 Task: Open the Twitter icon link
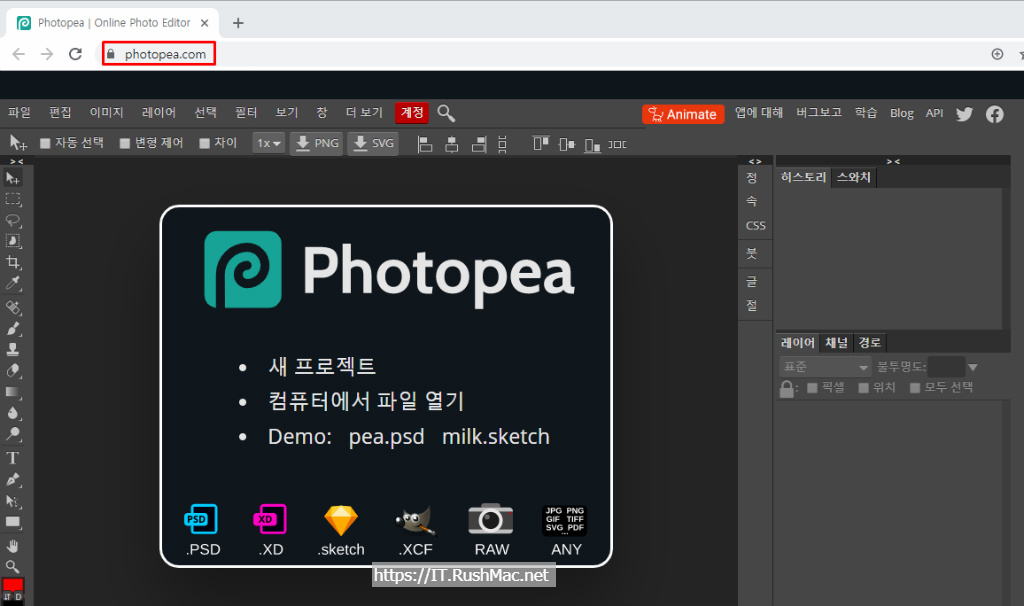click(x=965, y=114)
